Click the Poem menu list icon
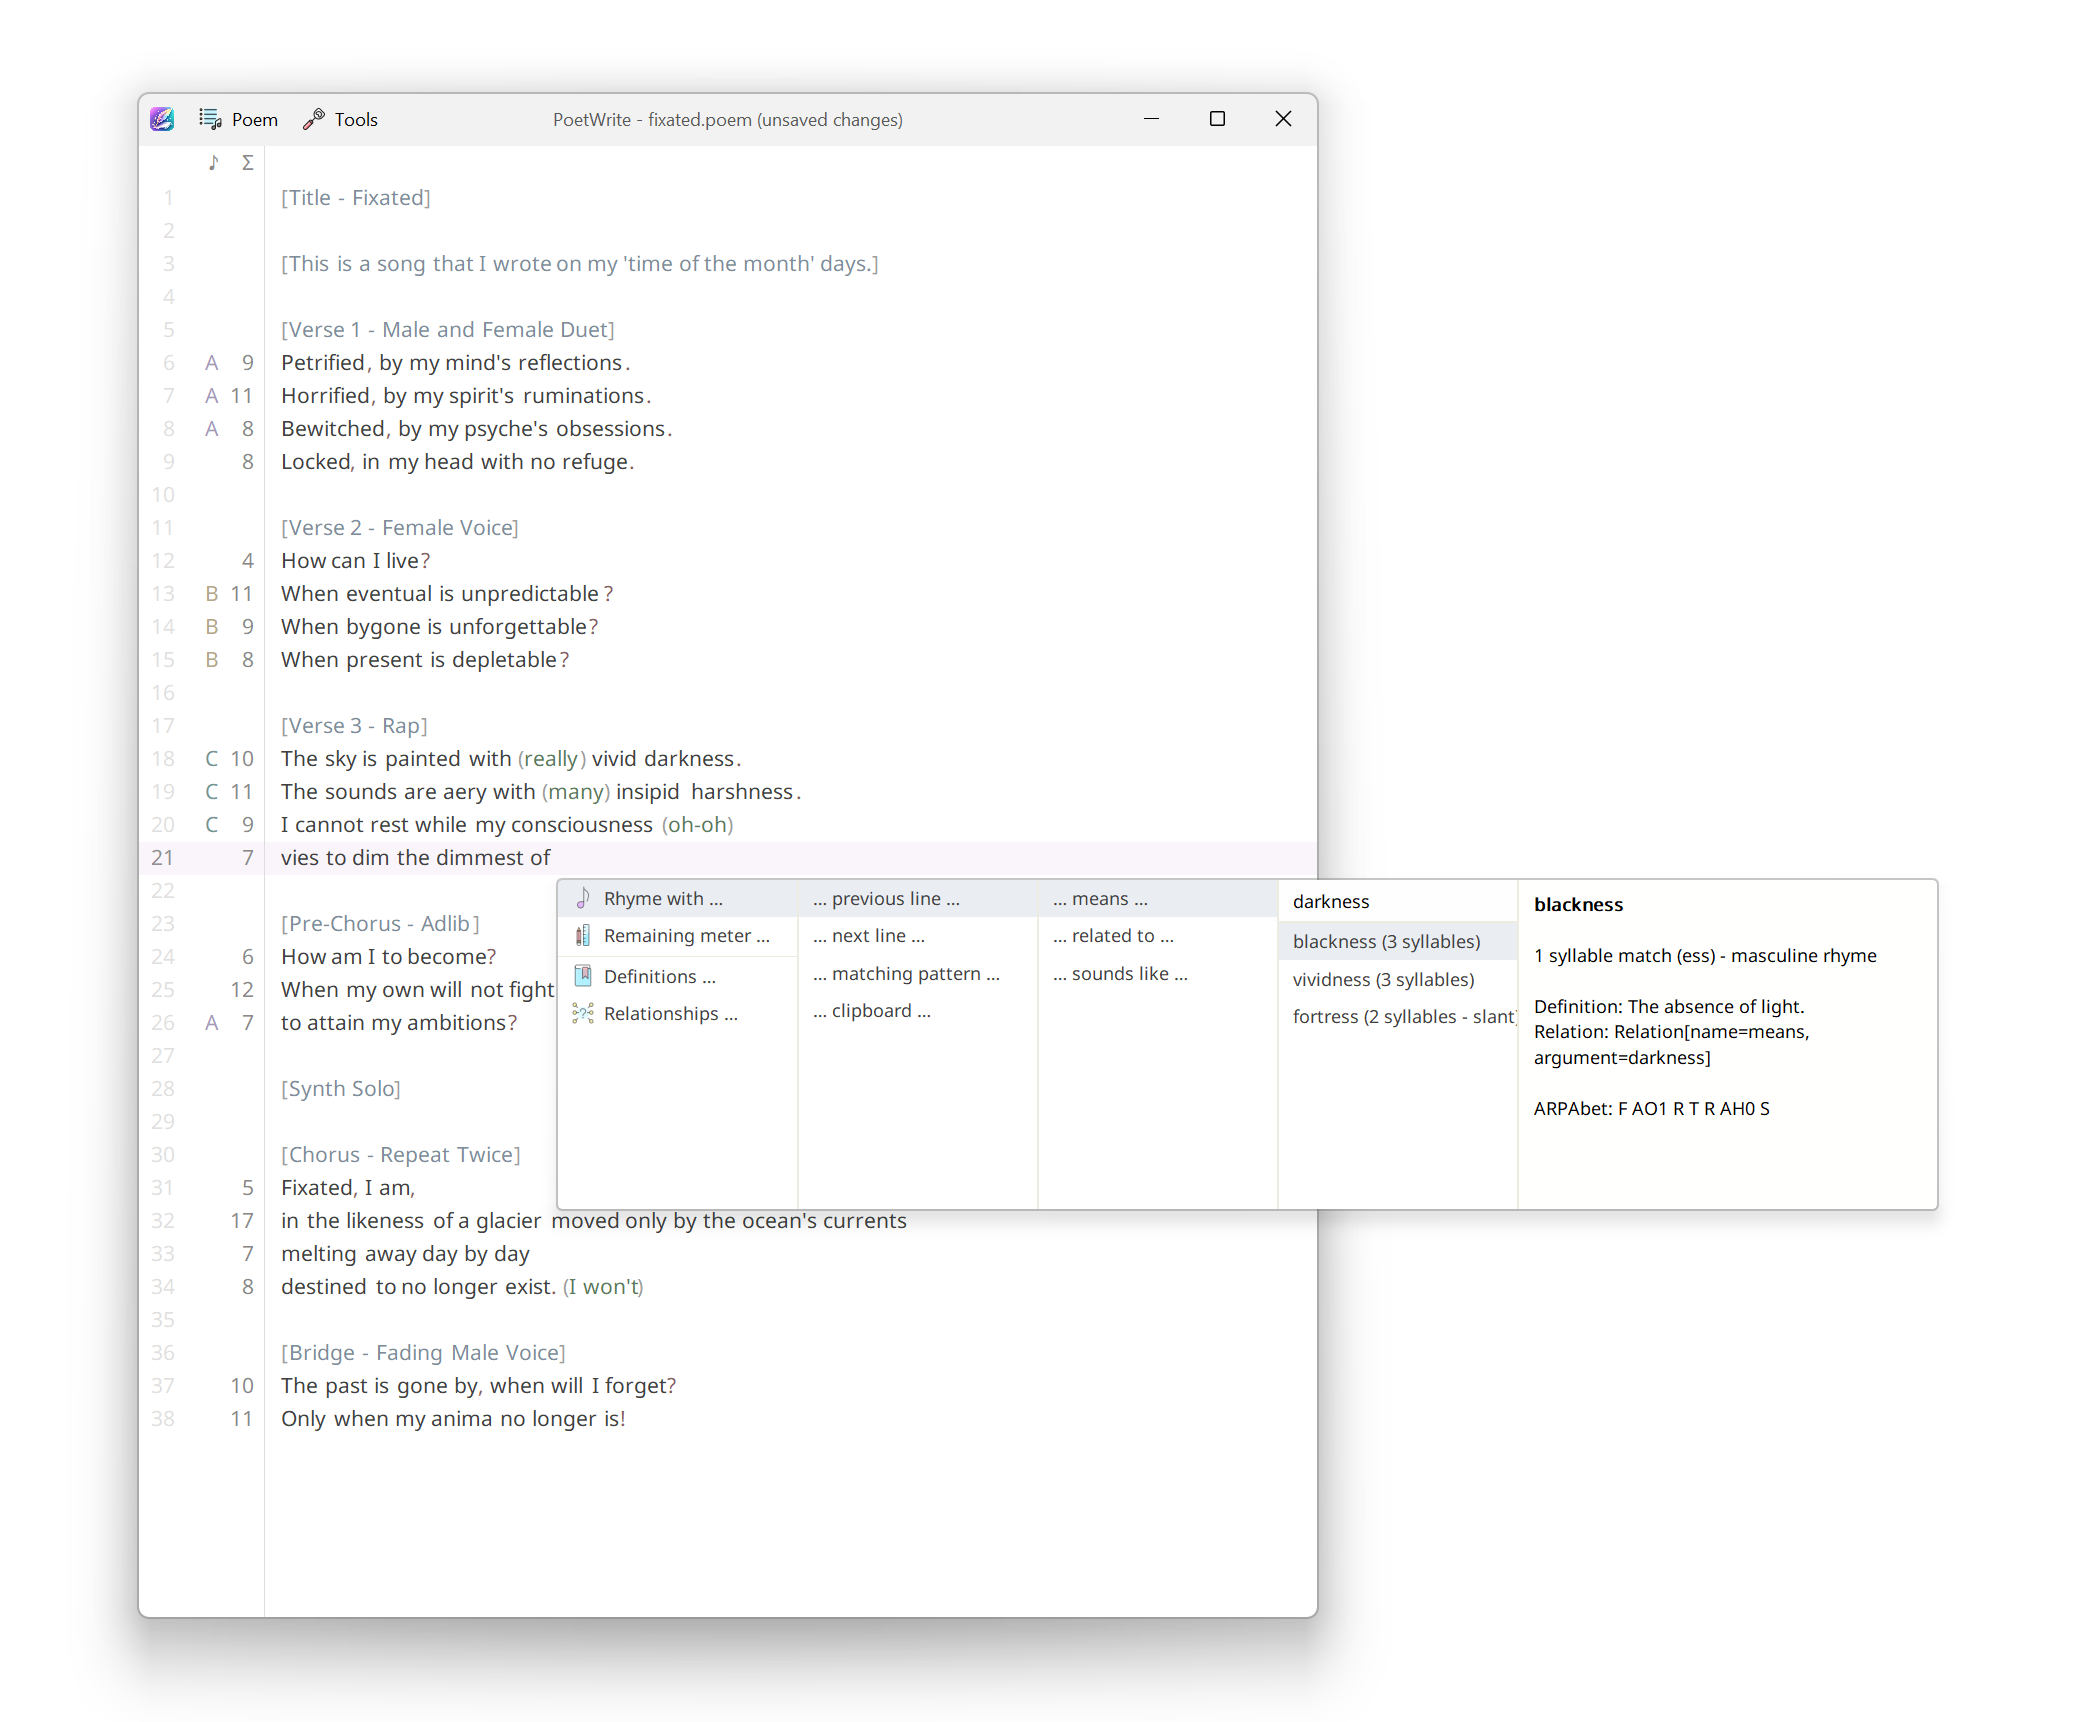The image size is (2080, 1722). click(210, 119)
